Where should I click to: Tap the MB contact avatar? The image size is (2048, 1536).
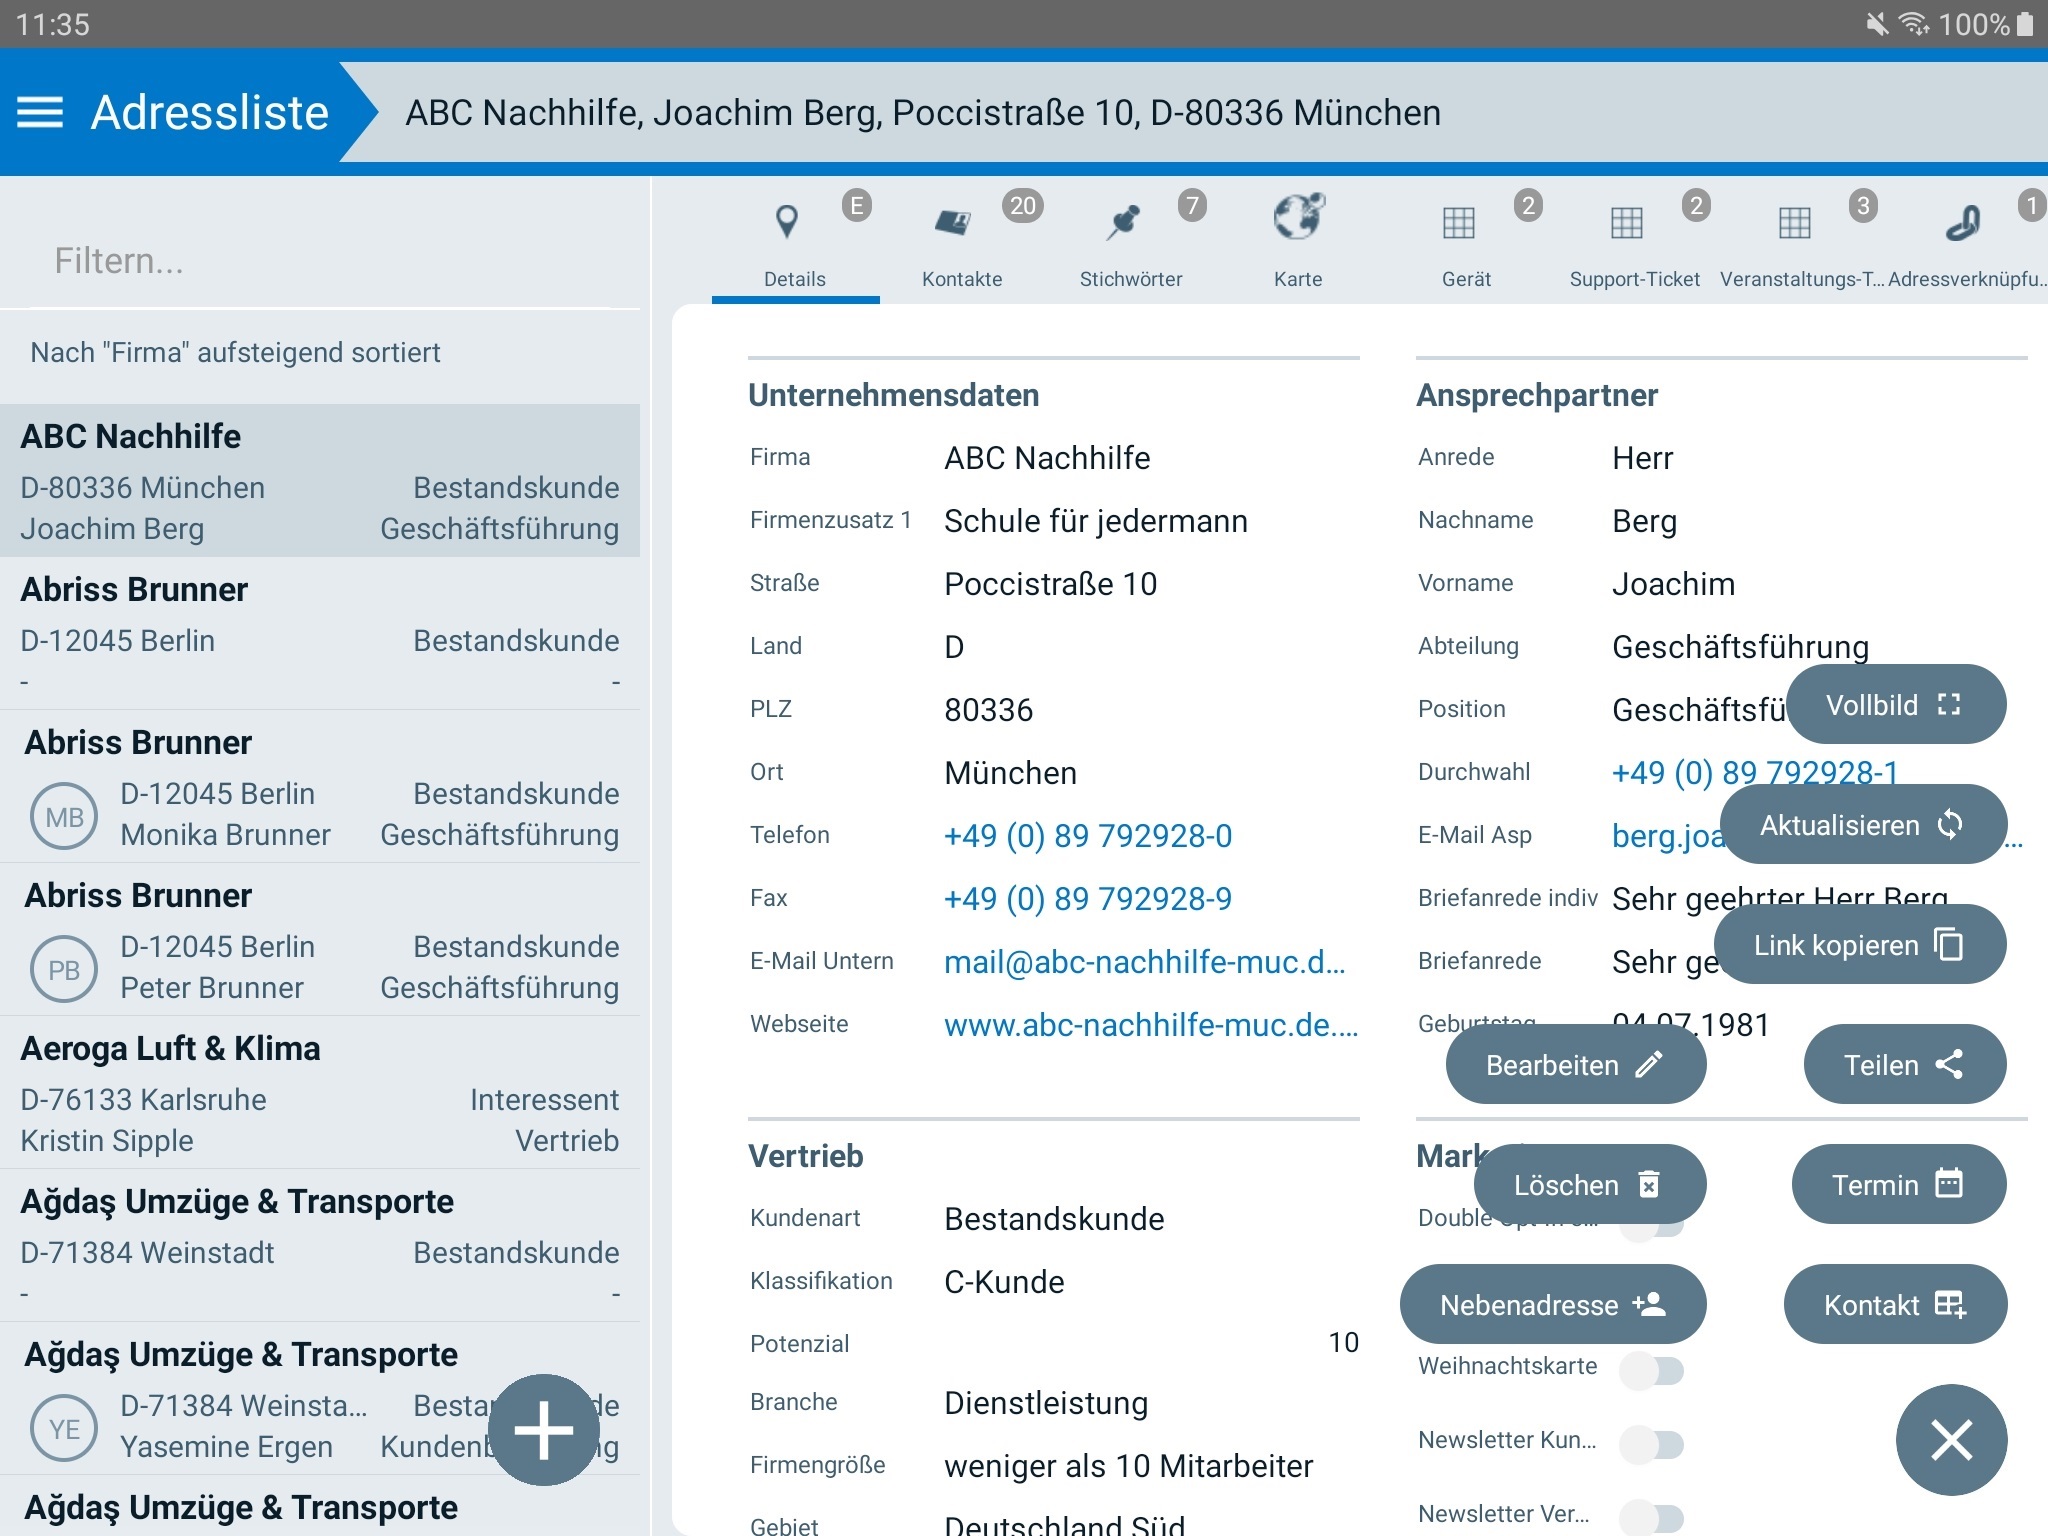click(x=64, y=817)
